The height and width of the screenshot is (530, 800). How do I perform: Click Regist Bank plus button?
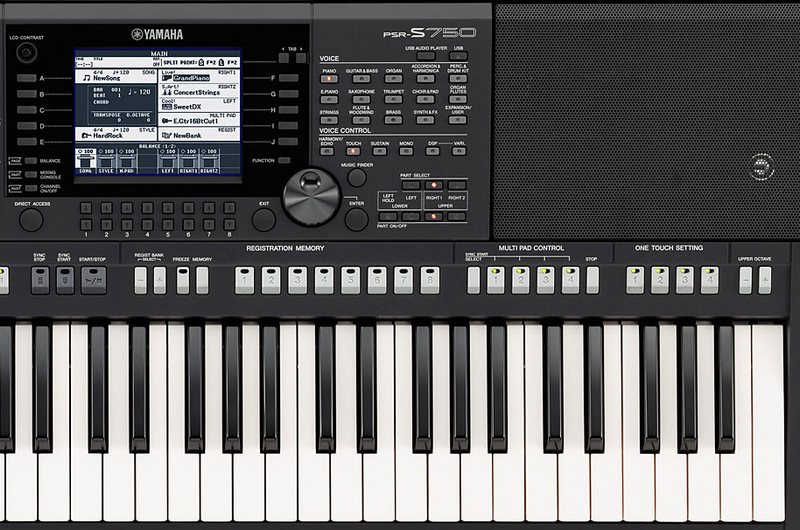coord(160,280)
